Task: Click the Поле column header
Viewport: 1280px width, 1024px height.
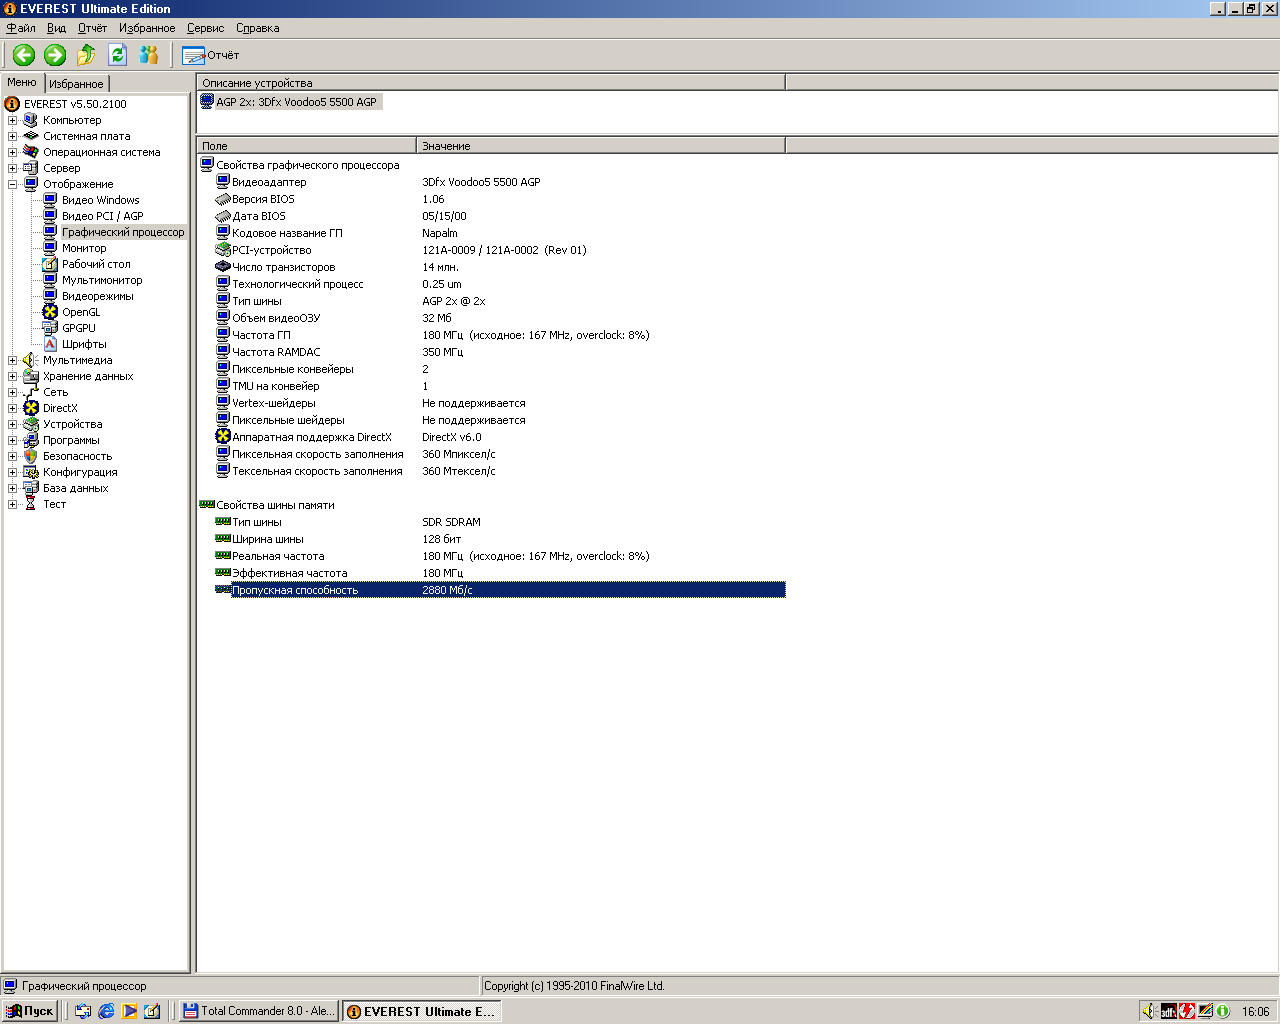Action: (306, 146)
